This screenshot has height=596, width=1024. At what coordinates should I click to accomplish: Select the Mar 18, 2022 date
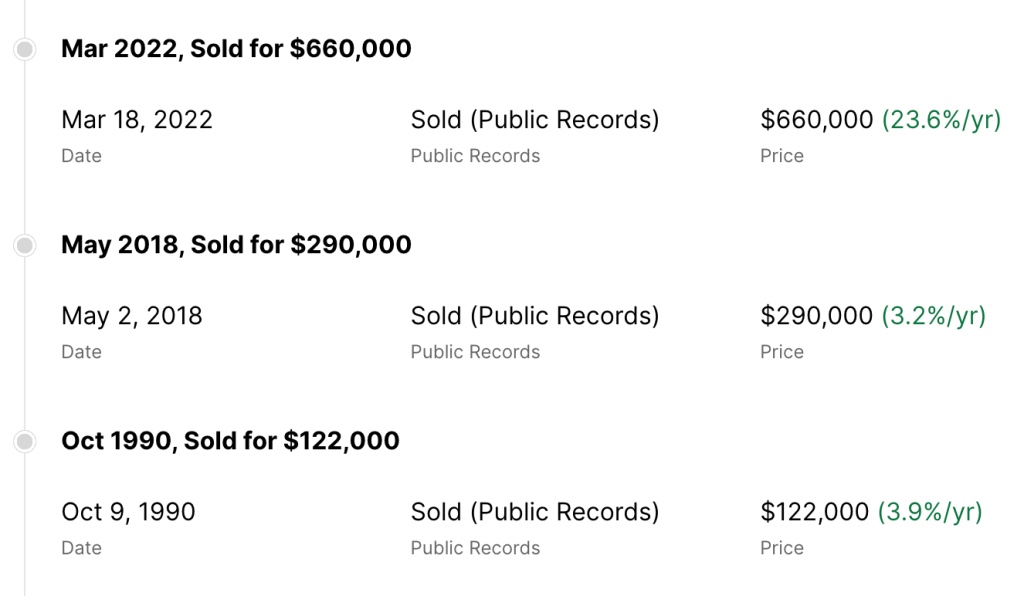click(x=137, y=120)
